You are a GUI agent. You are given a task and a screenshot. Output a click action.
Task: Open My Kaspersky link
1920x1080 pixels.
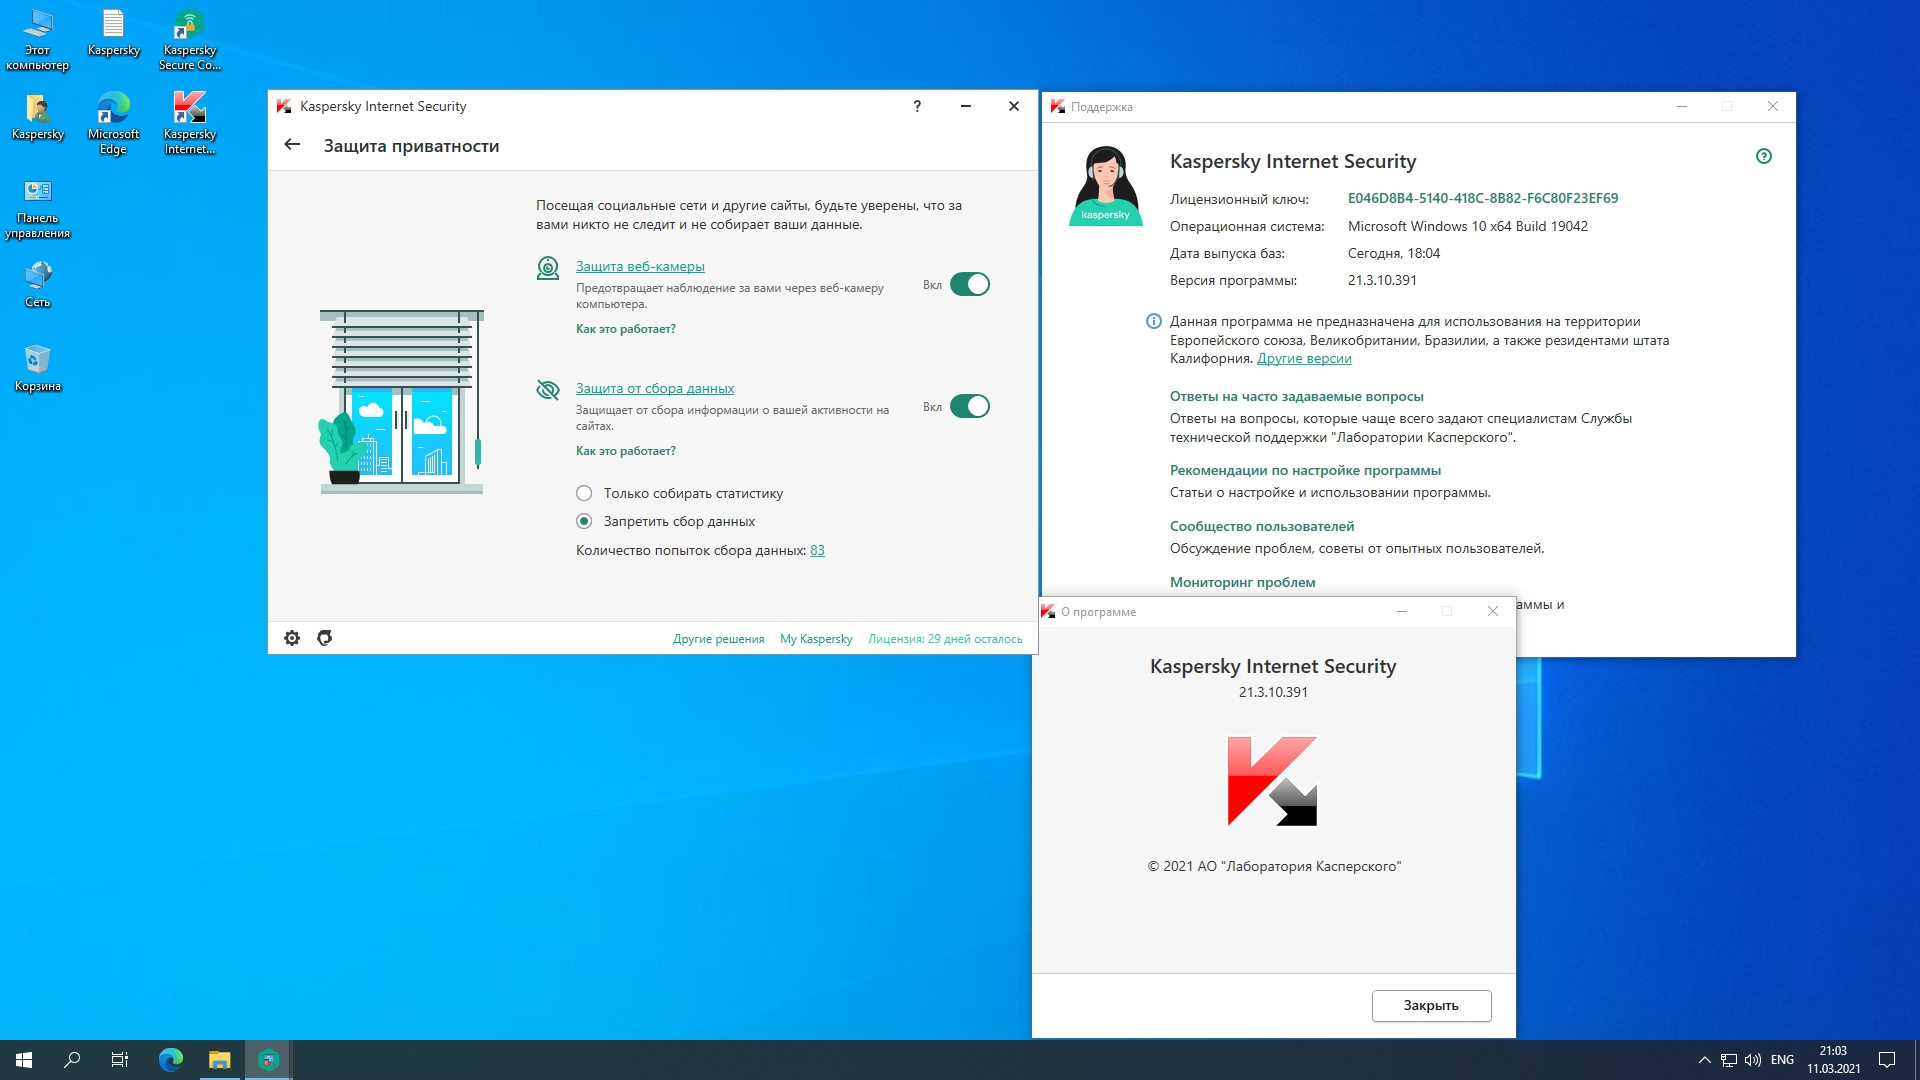pos(816,639)
